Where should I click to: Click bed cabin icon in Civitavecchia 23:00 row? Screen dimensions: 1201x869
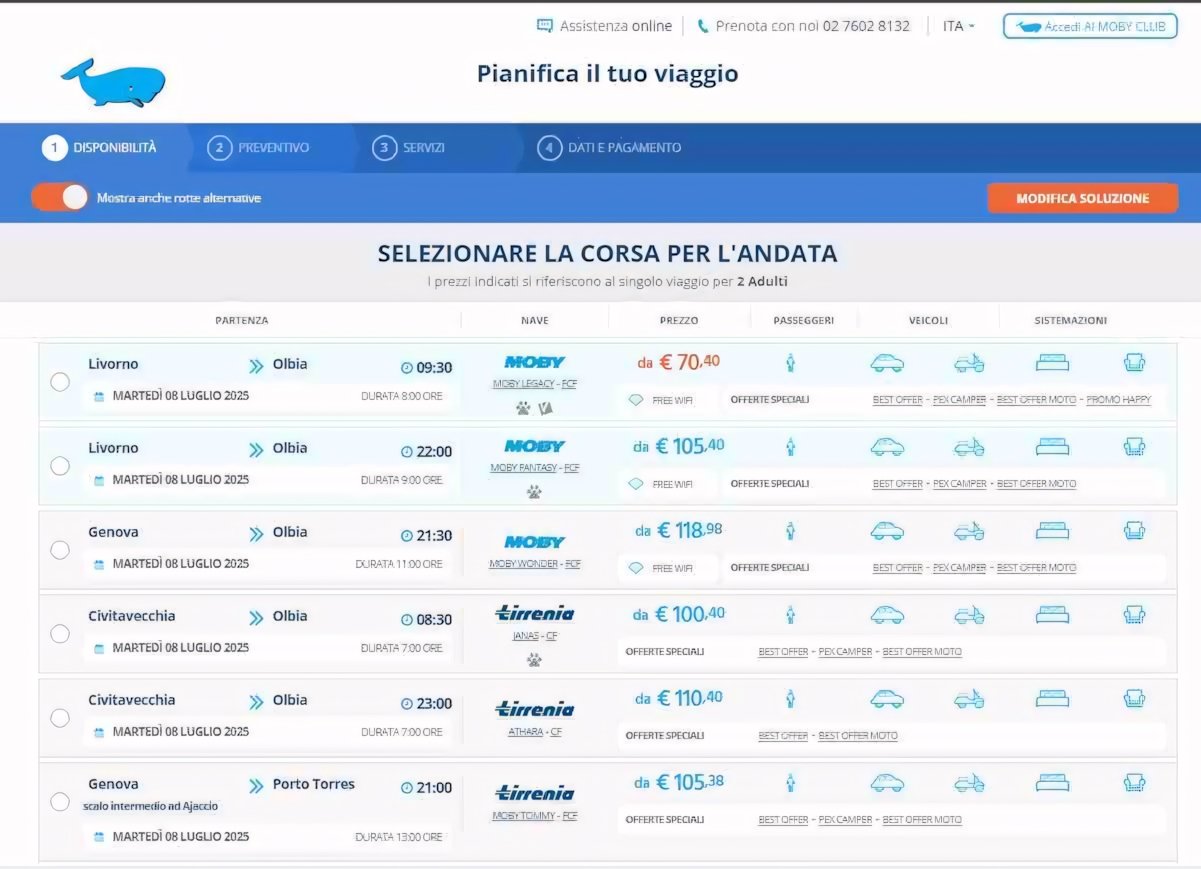click(x=1052, y=699)
